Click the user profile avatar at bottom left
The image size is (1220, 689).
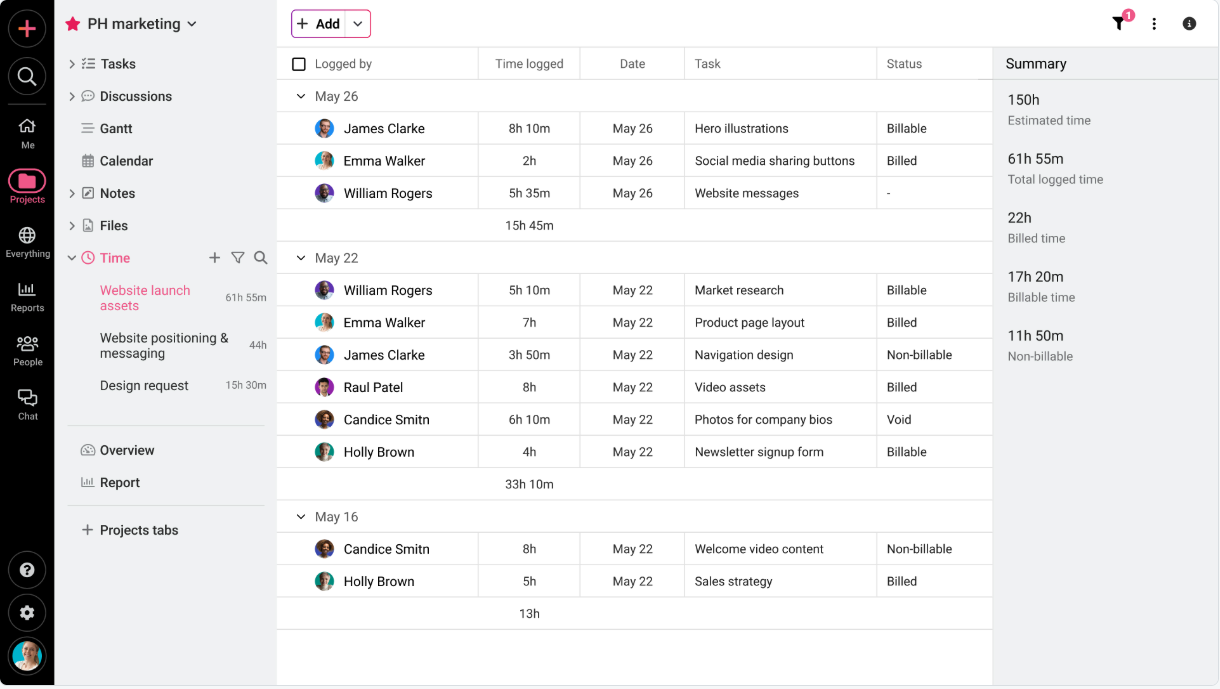point(27,656)
